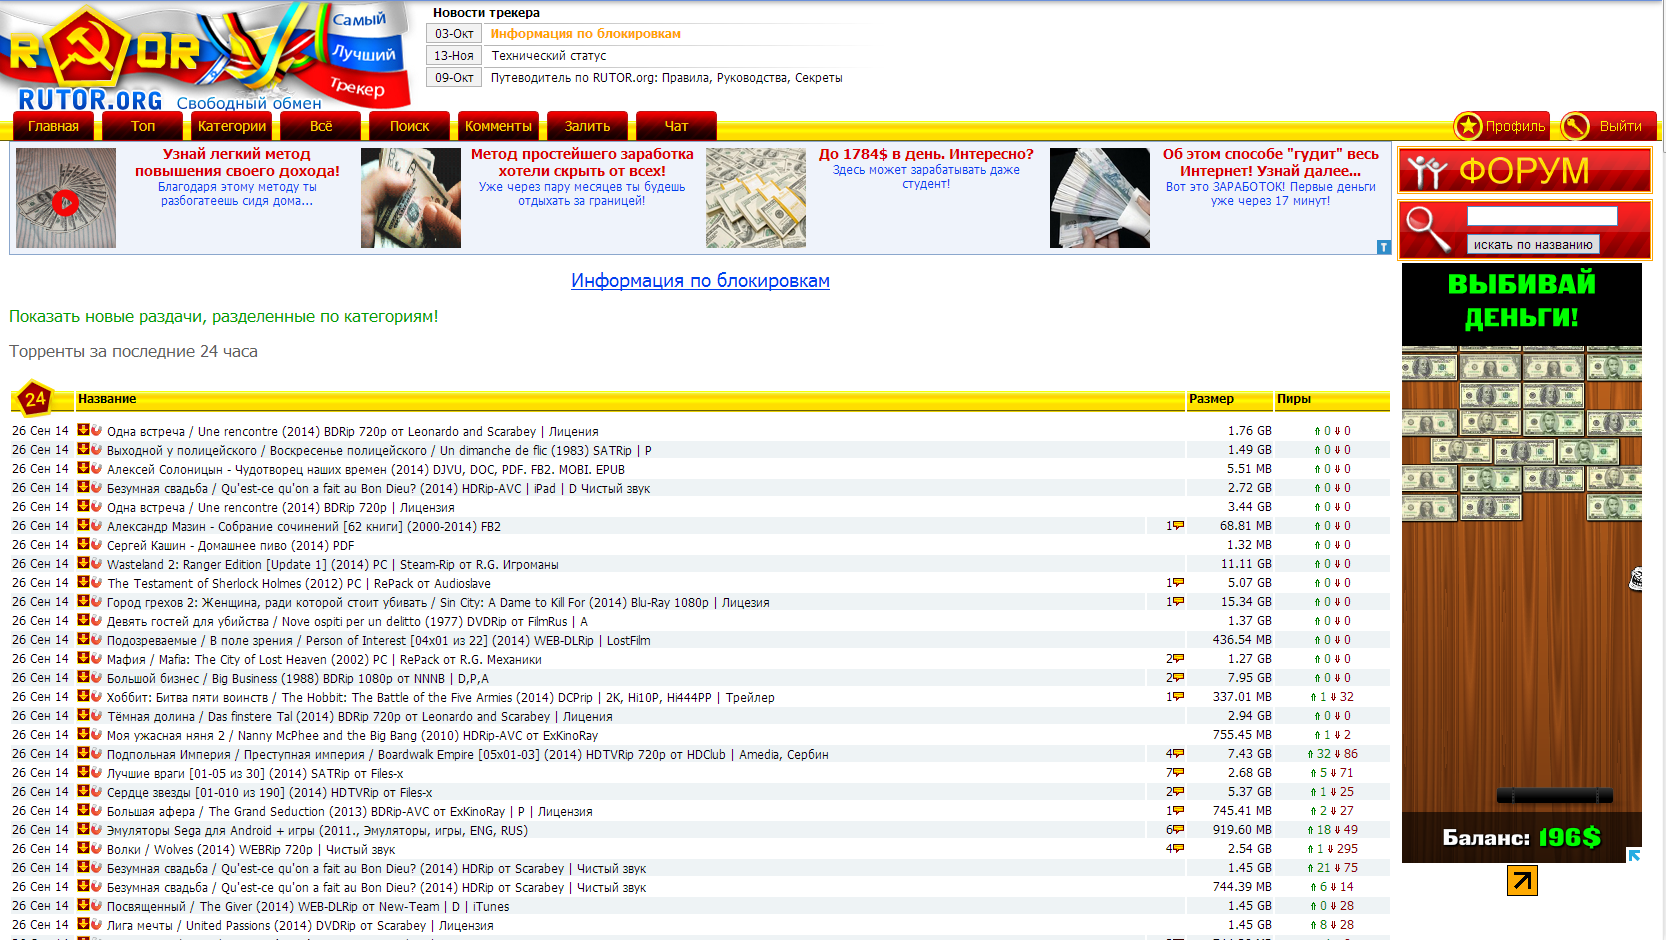
Task: Click the 'Размер' column header
Action: [x=1211, y=399]
